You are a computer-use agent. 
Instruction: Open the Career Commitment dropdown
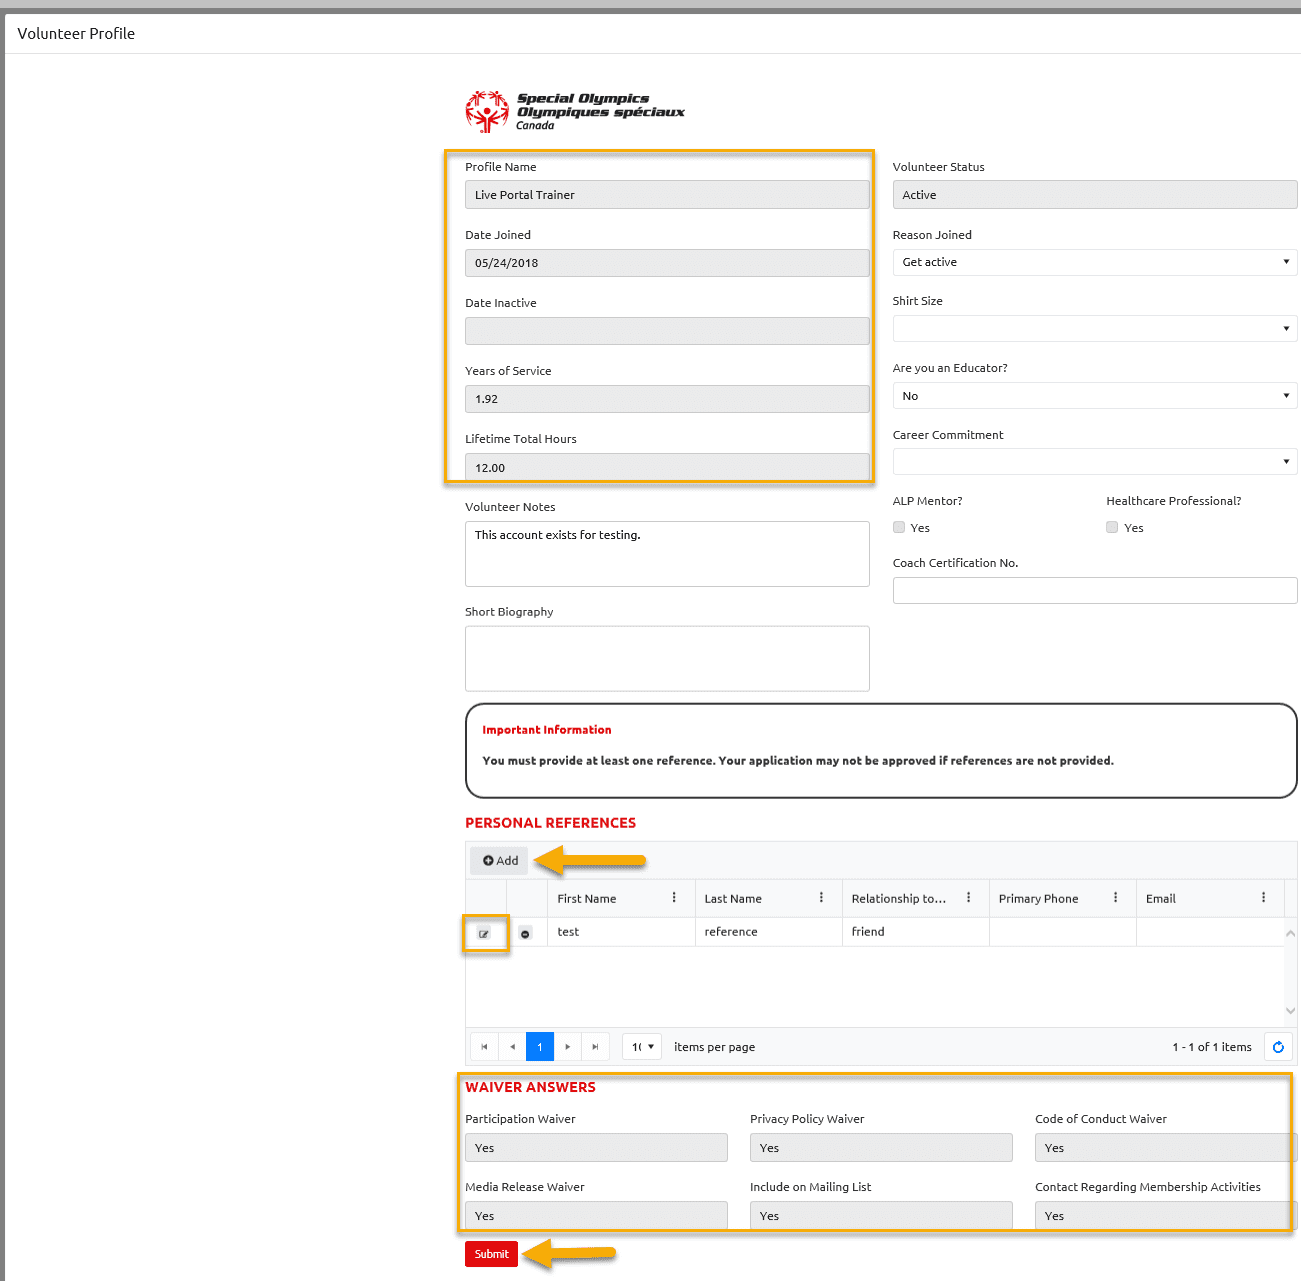click(1095, 461)
